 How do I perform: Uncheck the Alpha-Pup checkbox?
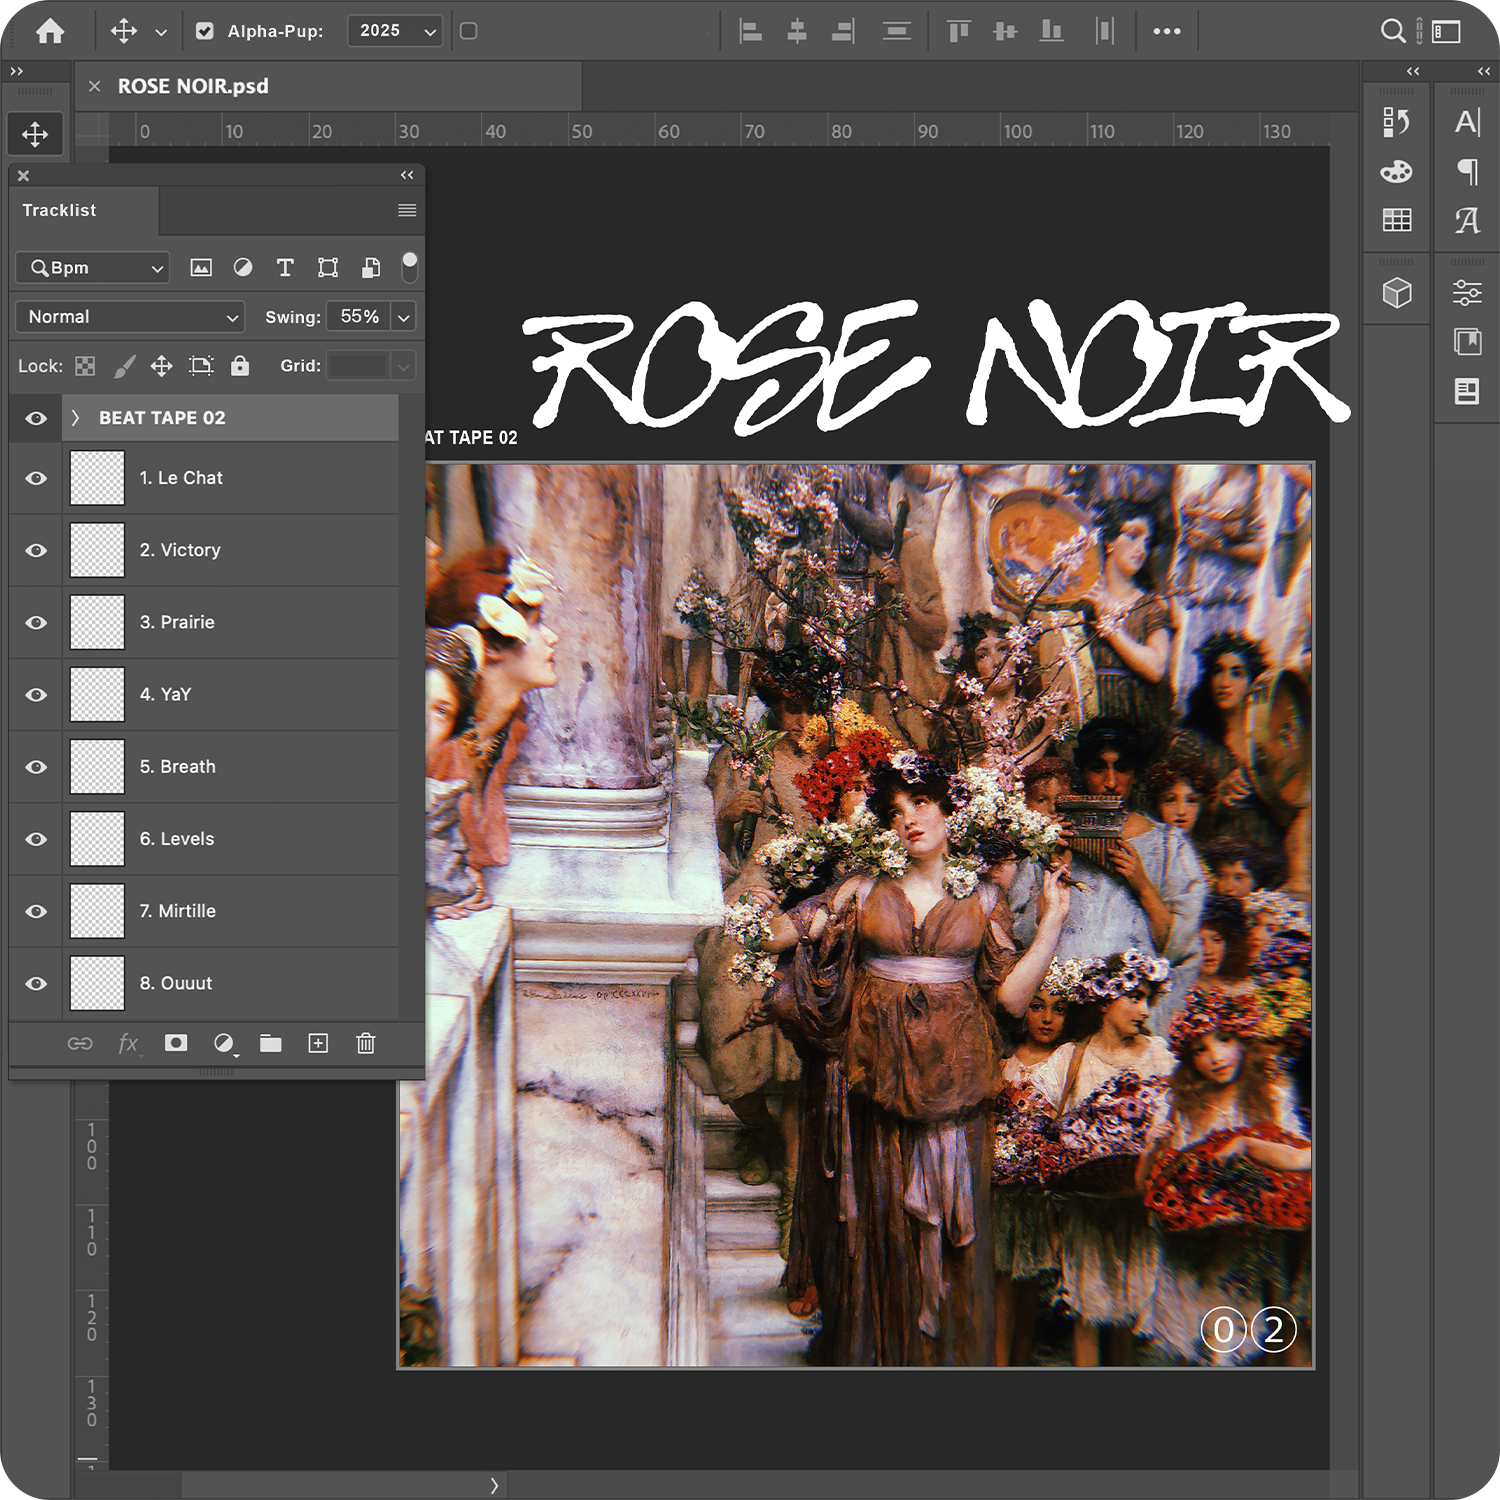point(205,31)
